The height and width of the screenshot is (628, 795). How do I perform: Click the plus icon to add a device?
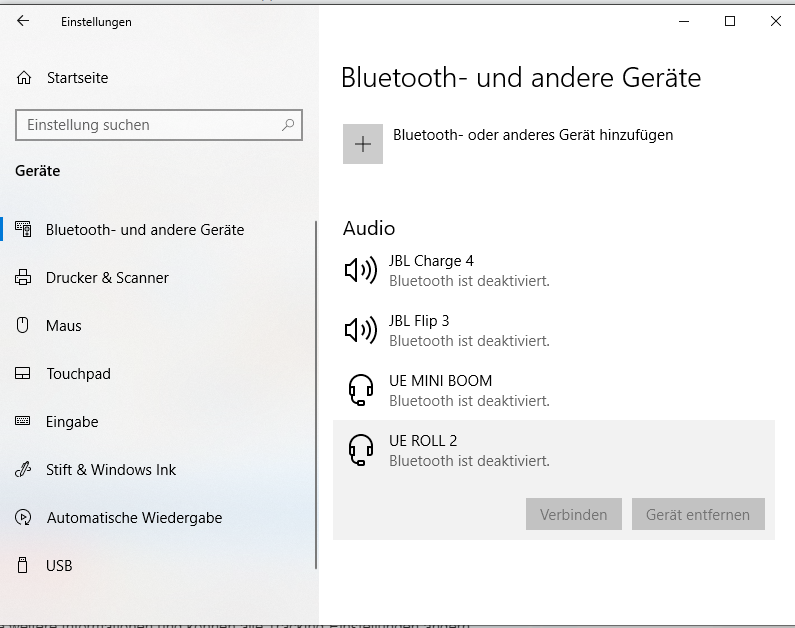[363, 144]
